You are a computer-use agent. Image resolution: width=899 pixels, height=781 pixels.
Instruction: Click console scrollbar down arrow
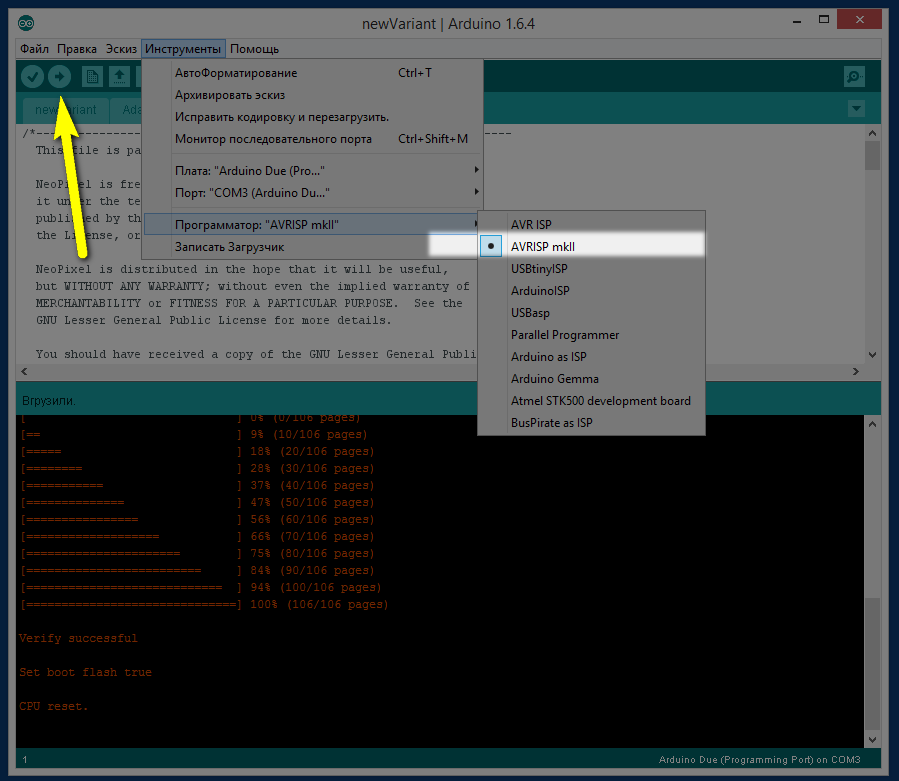tap(872, 739)
